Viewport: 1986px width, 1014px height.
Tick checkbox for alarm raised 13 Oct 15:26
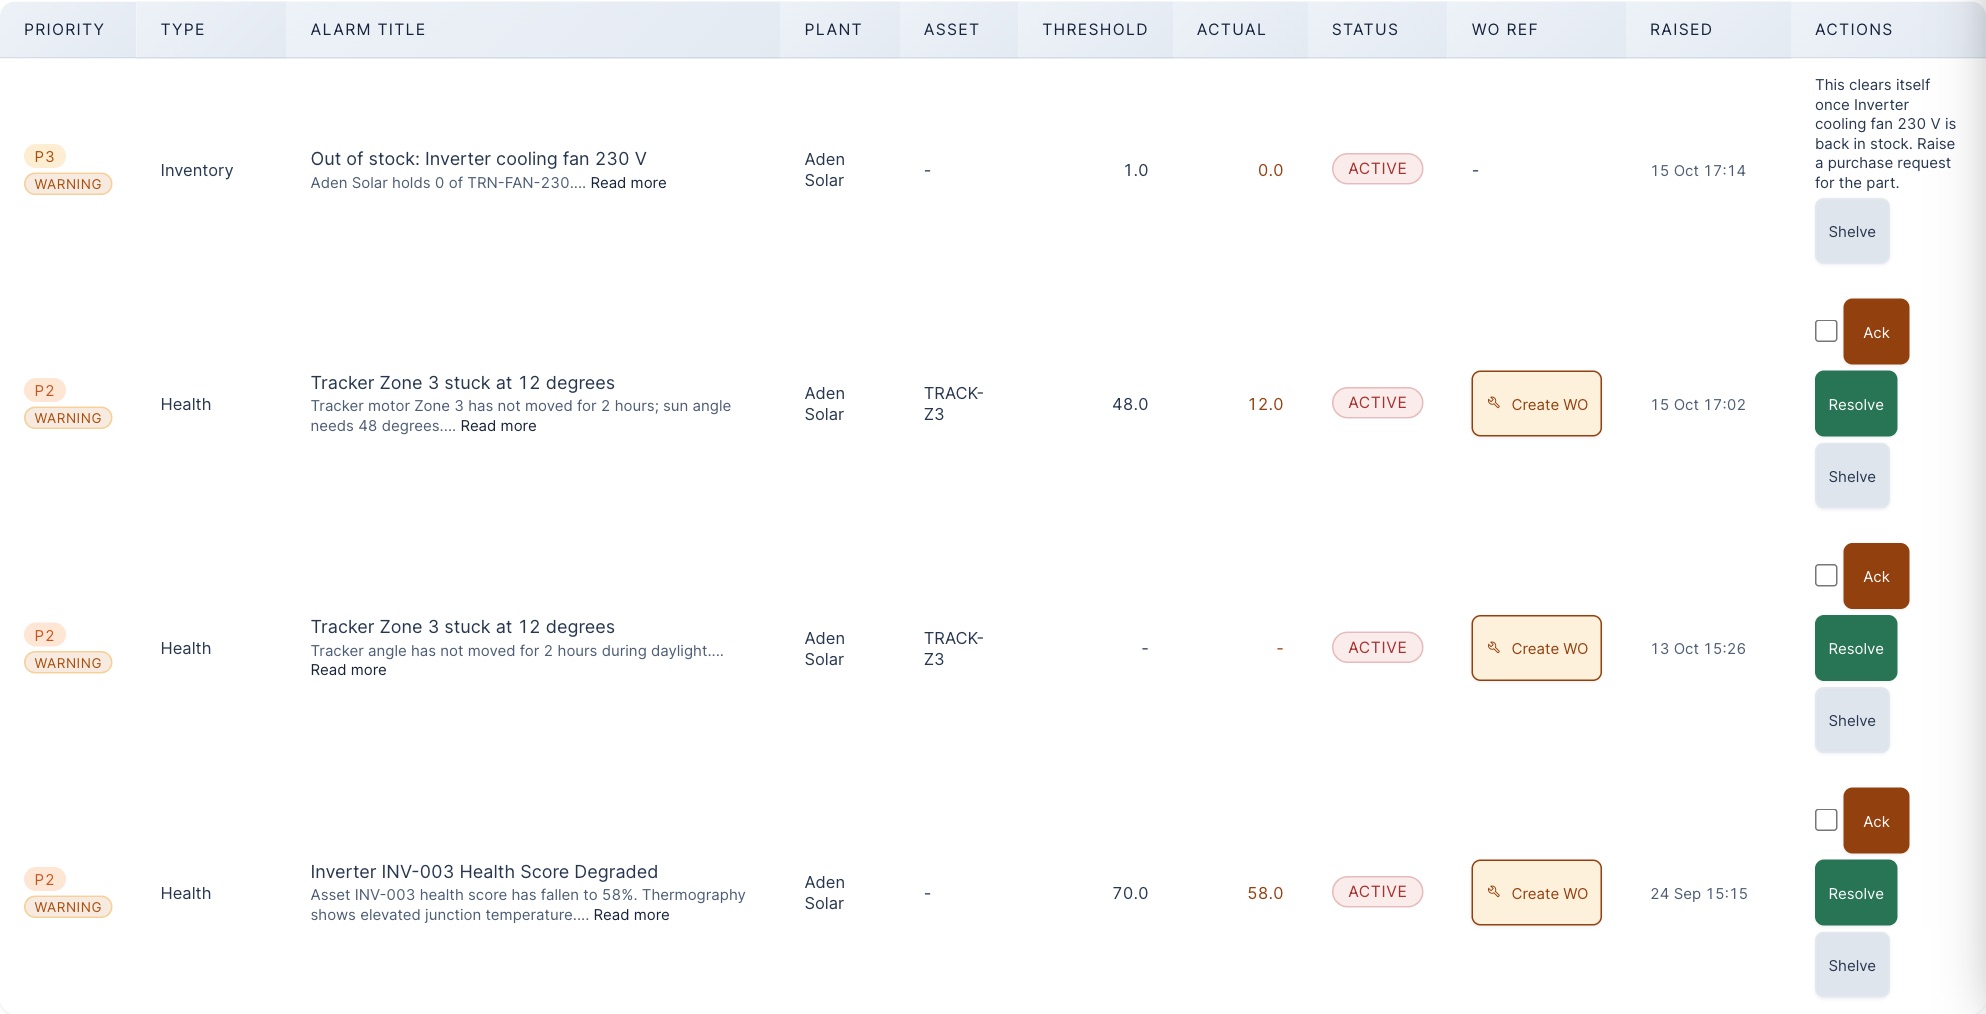point(1826,575)
